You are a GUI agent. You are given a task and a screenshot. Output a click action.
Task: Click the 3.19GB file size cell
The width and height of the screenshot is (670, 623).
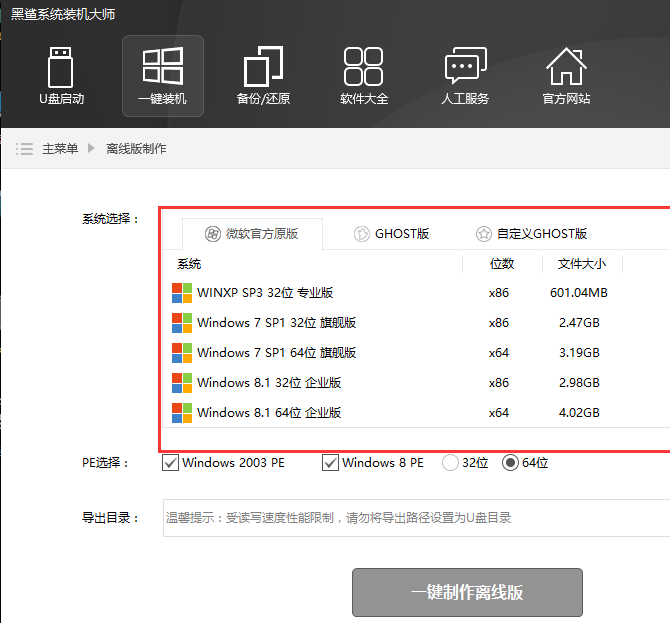click(x=579, y=353)
